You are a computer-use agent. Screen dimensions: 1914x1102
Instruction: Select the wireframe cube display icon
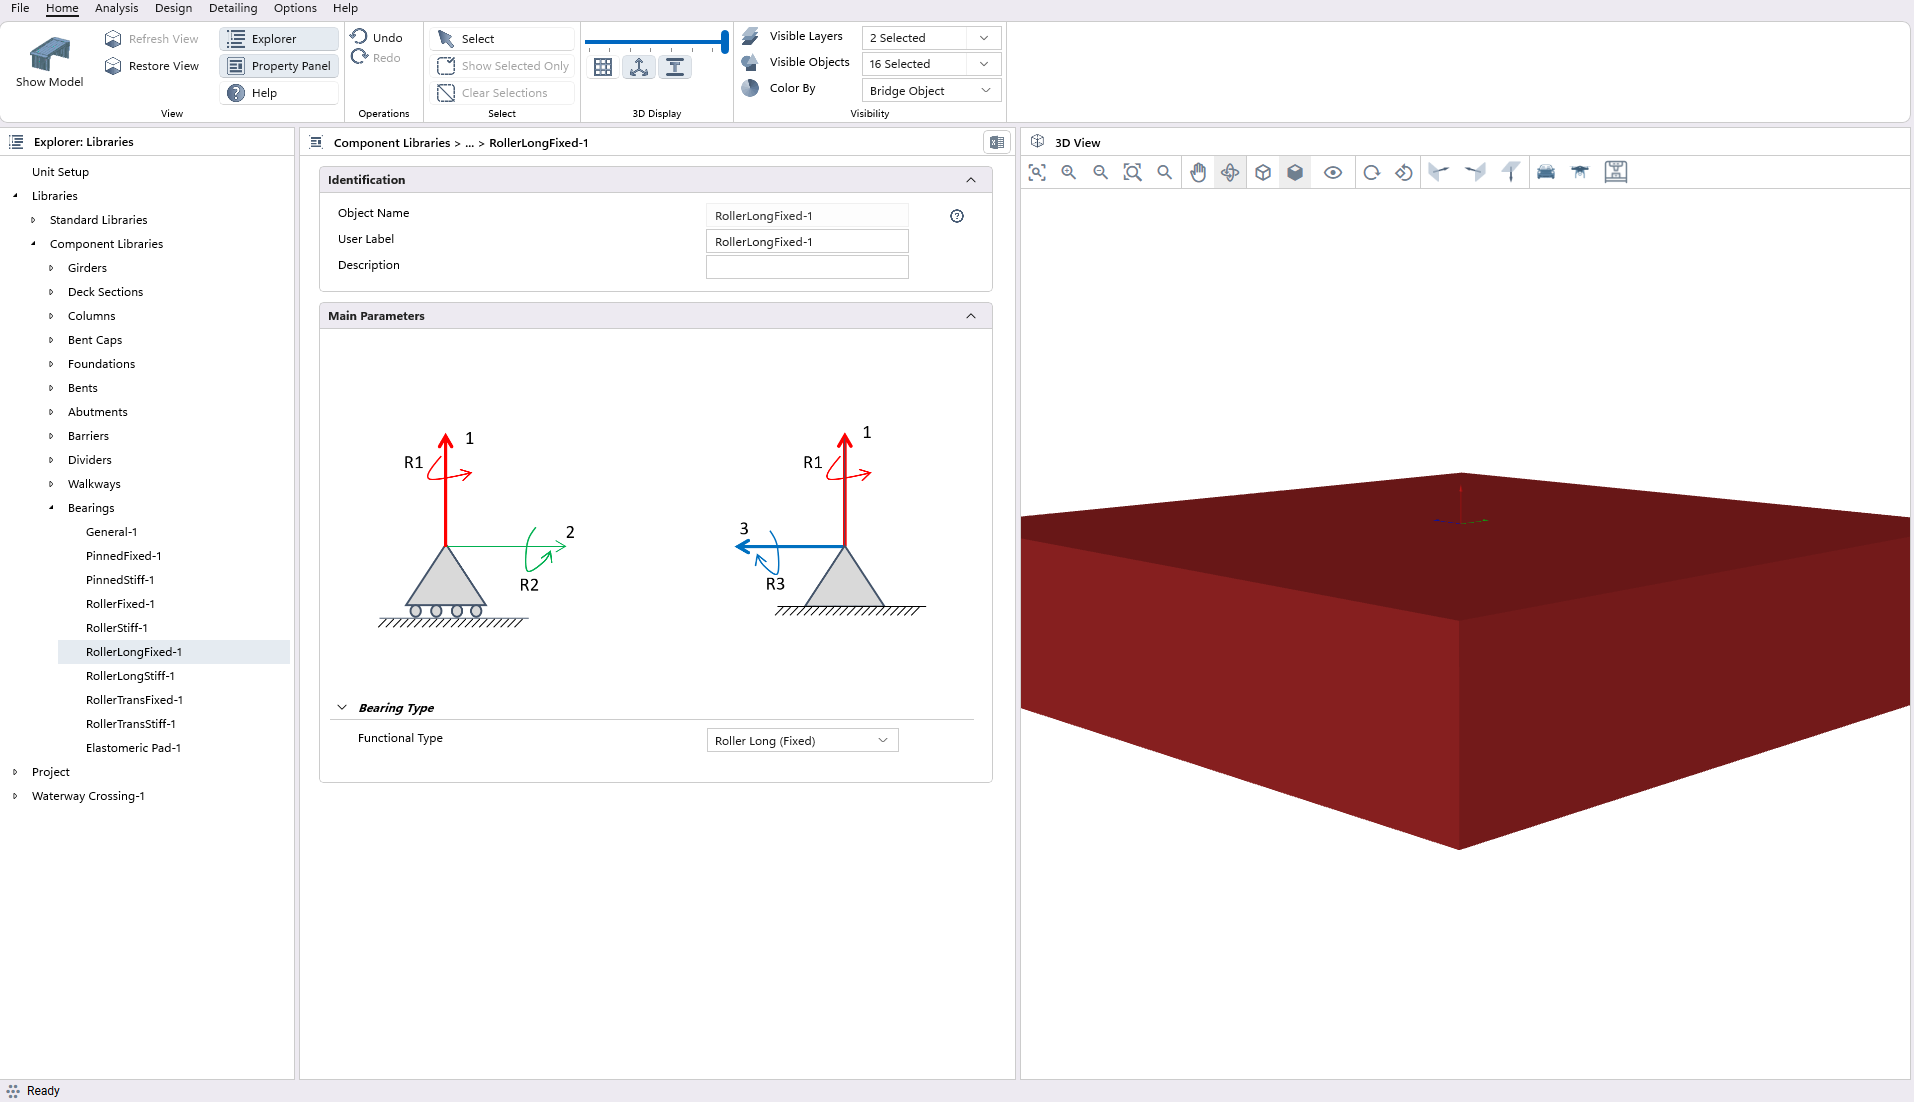pyautogui.click(x=1263, y=172)
